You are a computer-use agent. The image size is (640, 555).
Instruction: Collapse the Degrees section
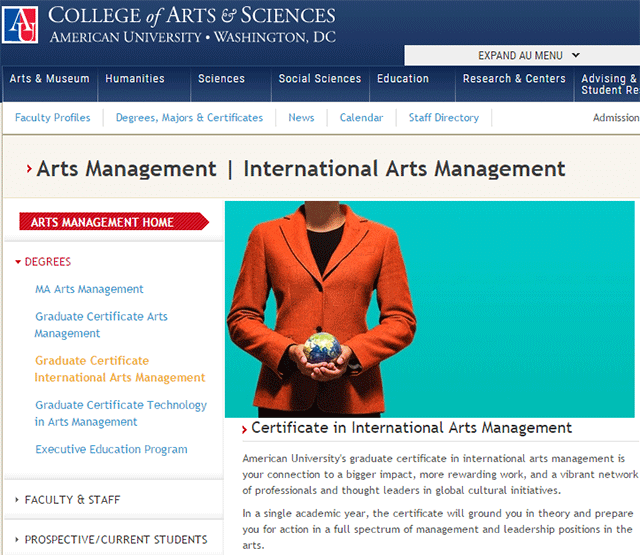click(x=43, y=262)
